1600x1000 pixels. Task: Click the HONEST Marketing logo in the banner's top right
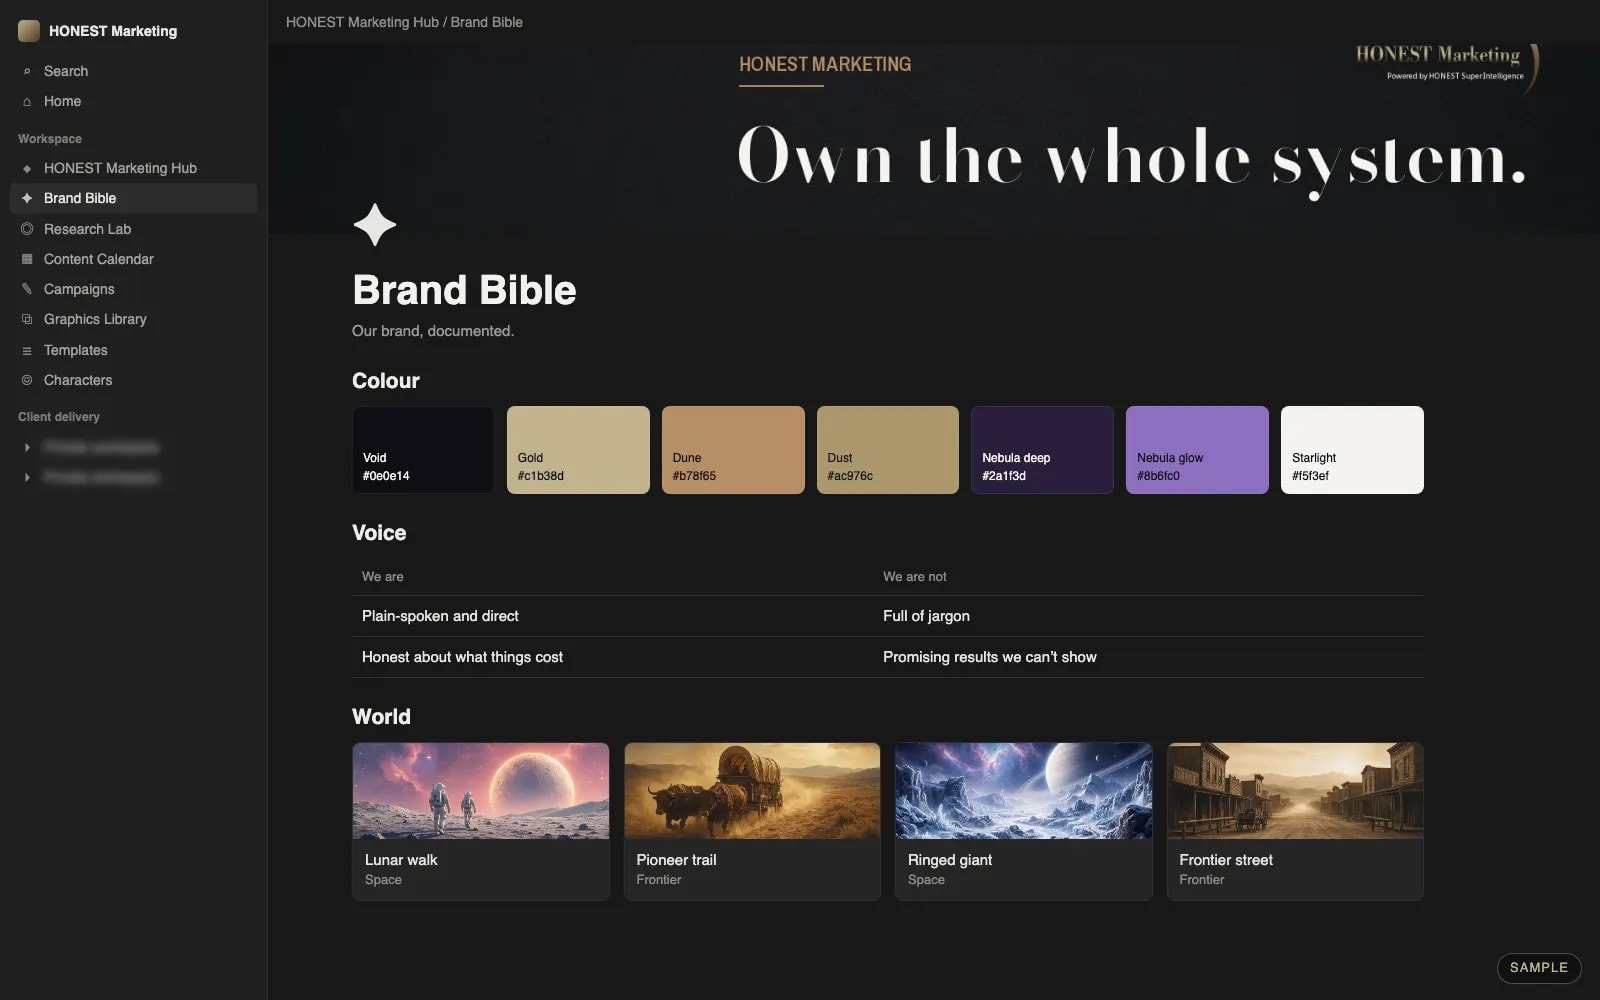point(1447,65)
